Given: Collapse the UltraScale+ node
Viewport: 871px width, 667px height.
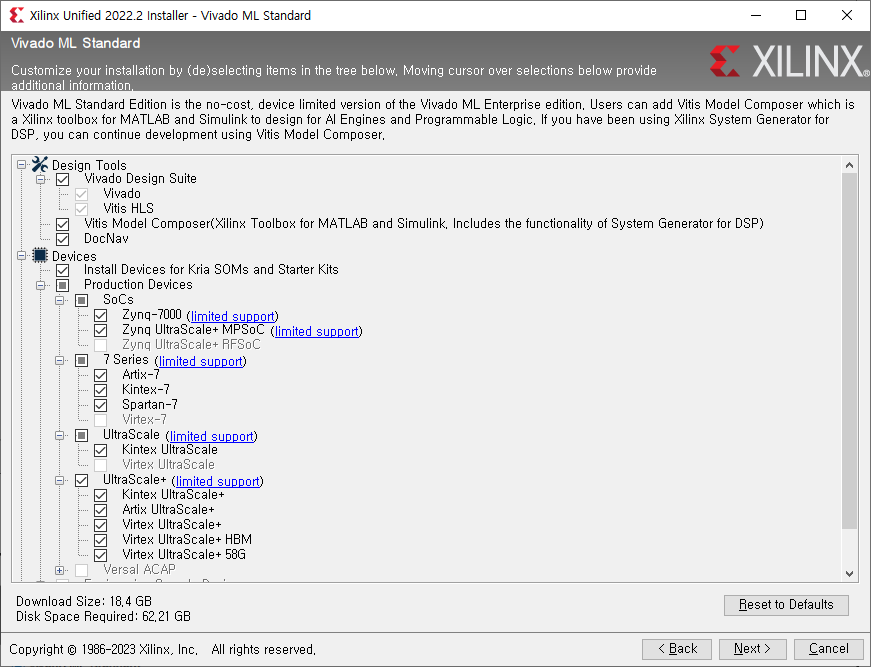Looking at the screenshot, I should (x=59, y=480).
